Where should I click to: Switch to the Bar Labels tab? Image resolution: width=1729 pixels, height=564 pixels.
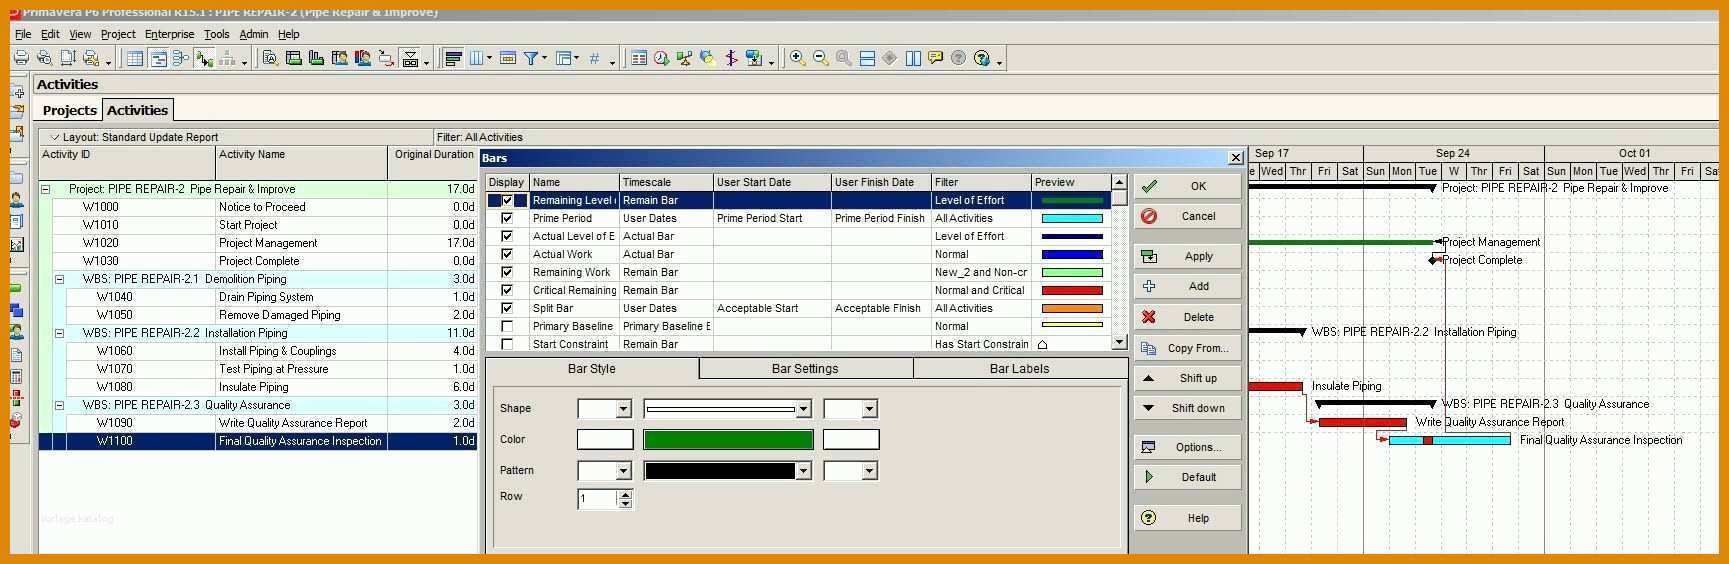coord(1019,369)
